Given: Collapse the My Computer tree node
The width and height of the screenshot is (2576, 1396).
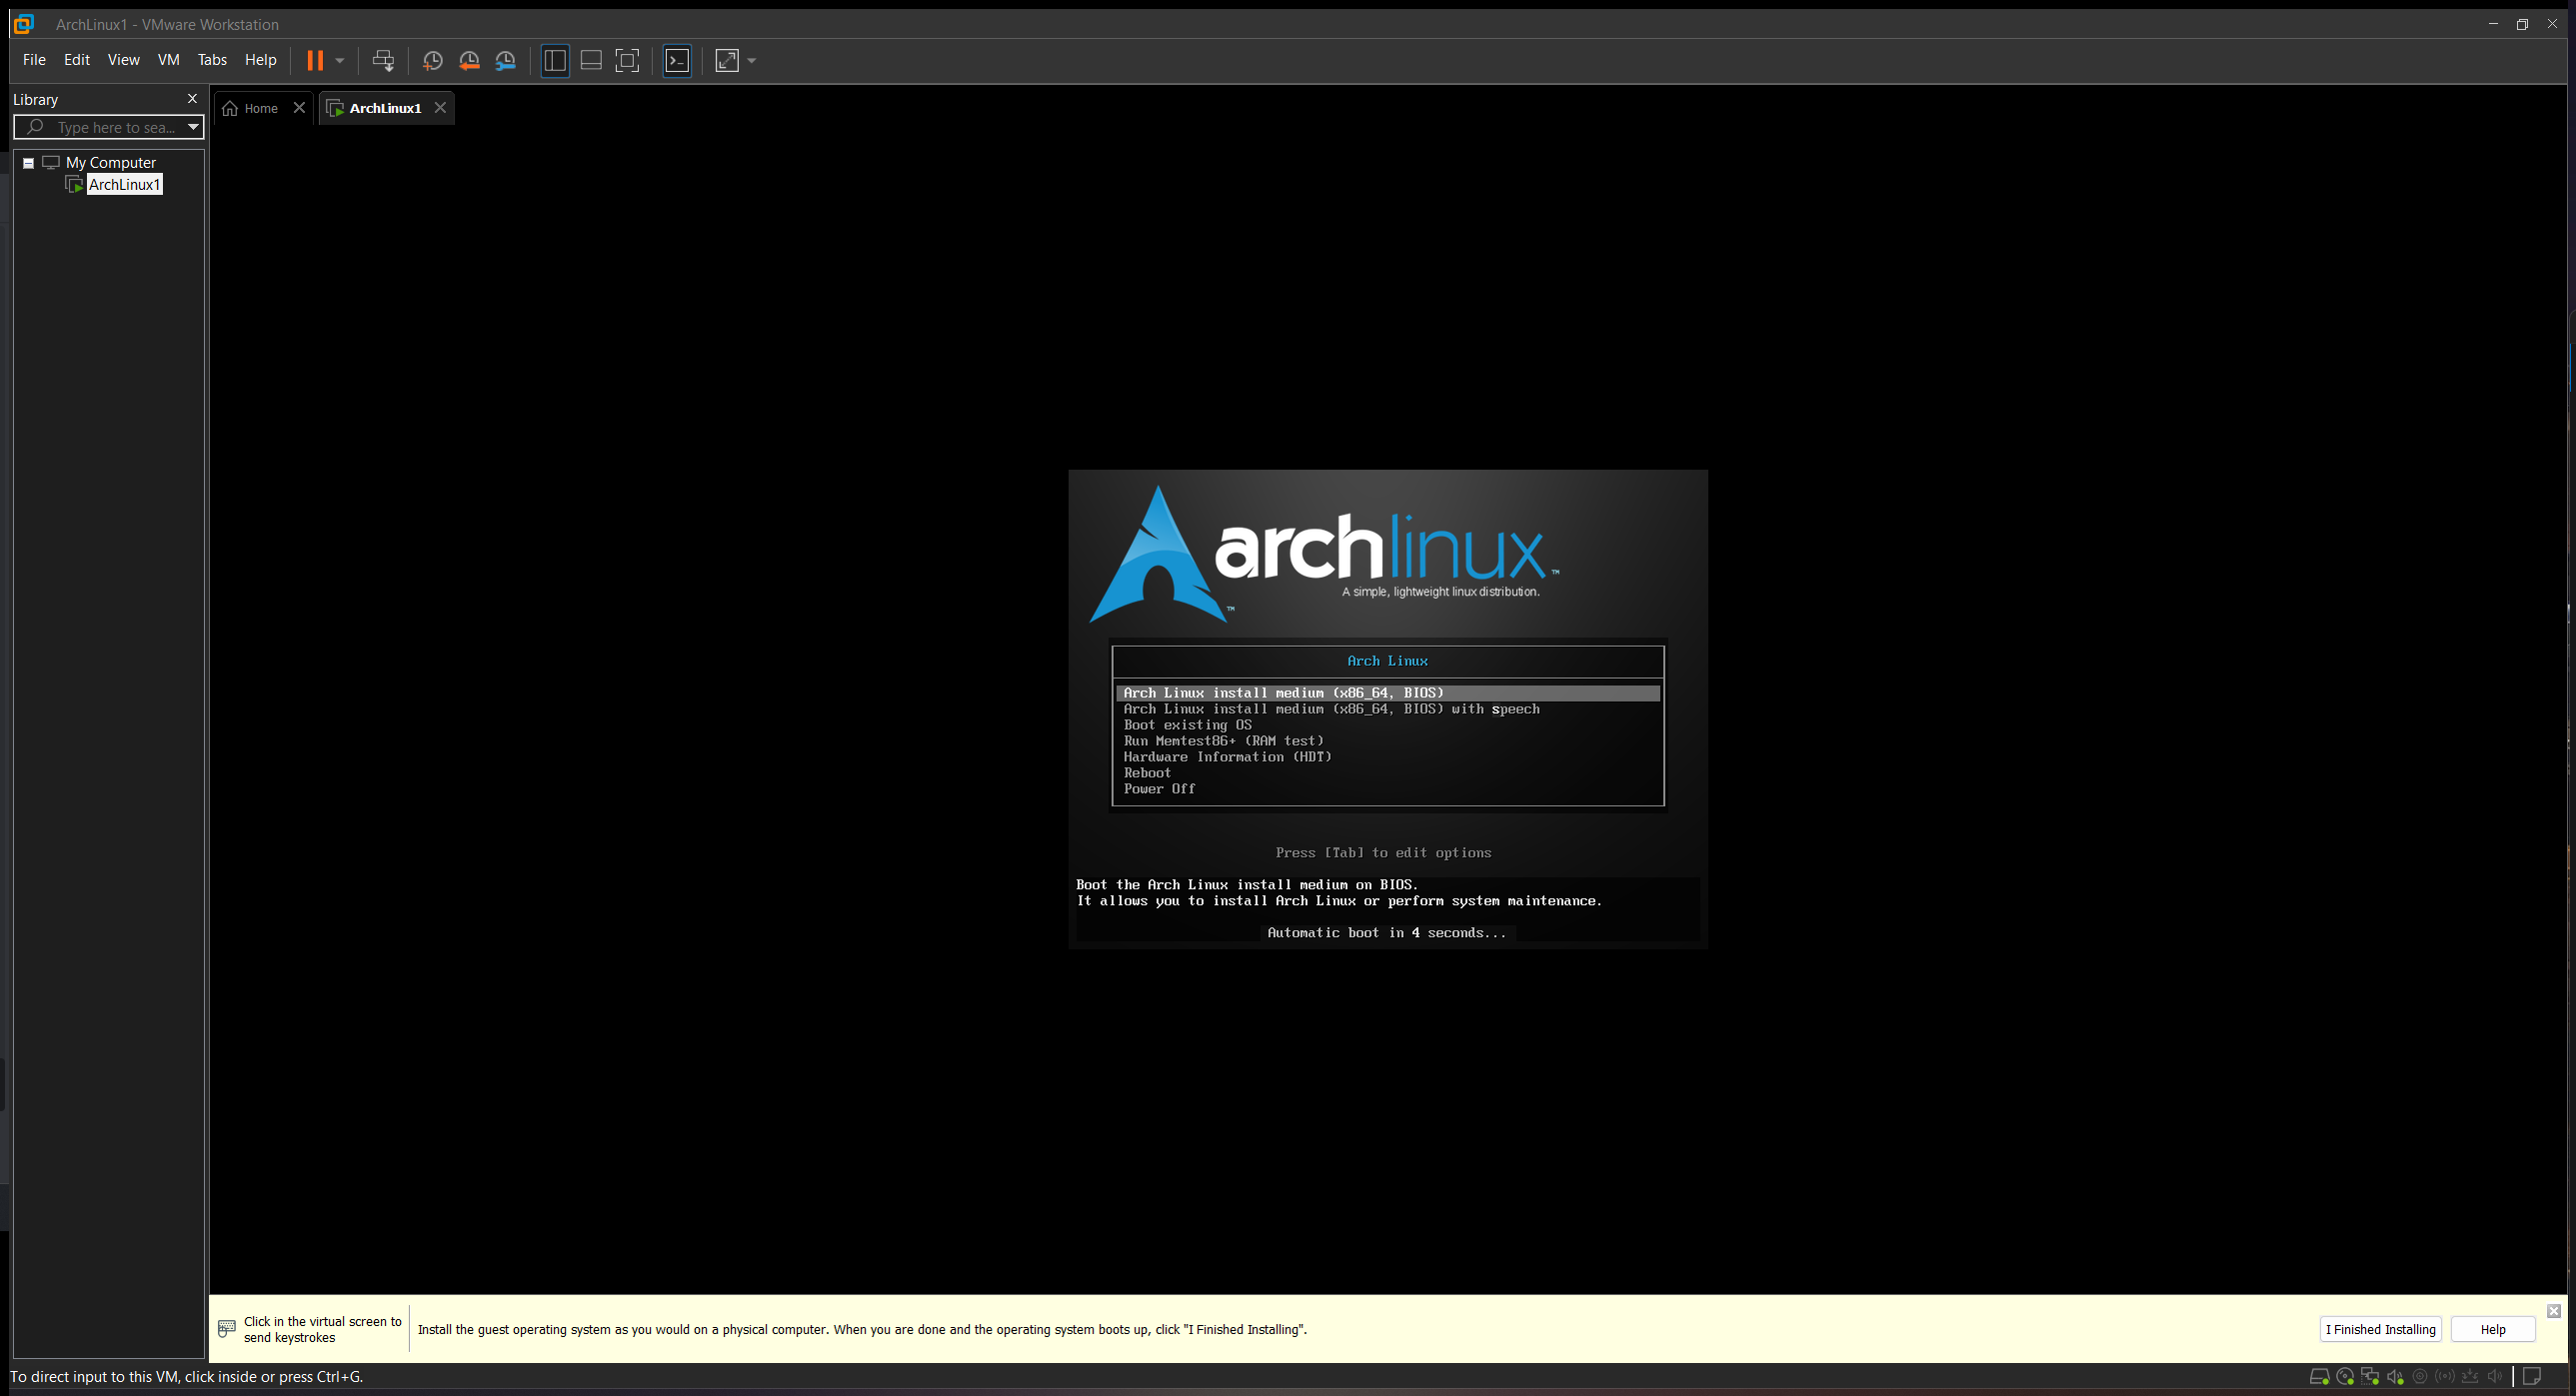Looking at the screenshot, I should pyautogui.click(x=29, y=163).
